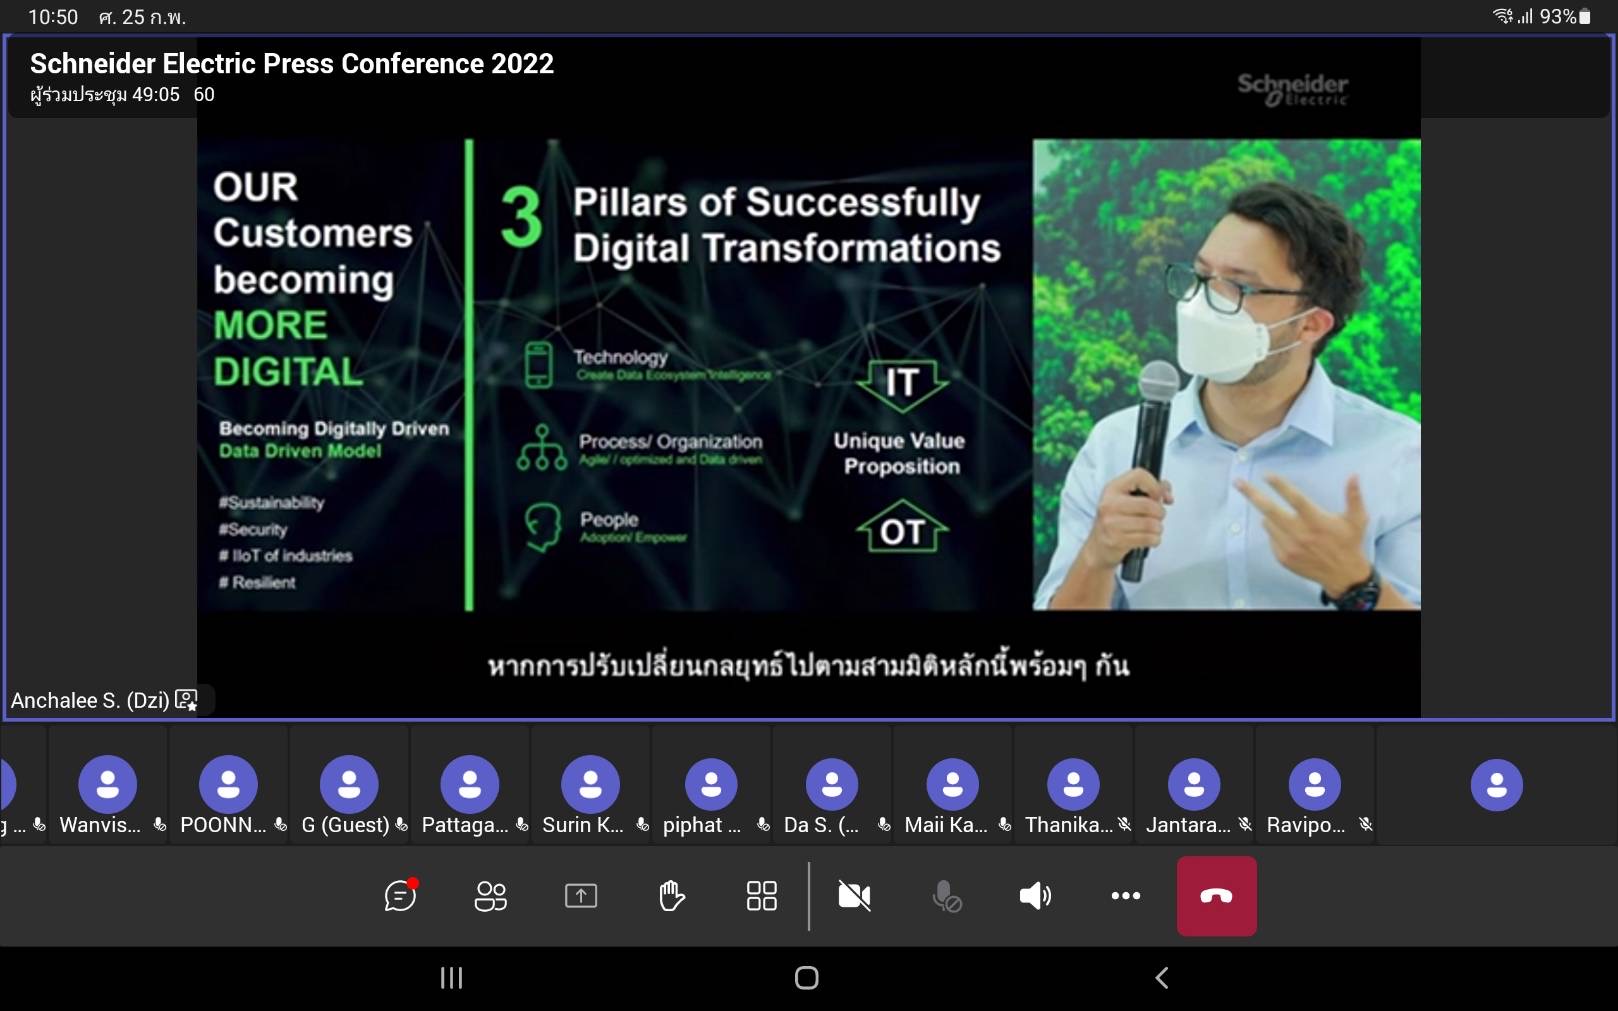Select Maii Ka participant avatar
This screenshot has width=1618, height=1011.
point(952,784)
